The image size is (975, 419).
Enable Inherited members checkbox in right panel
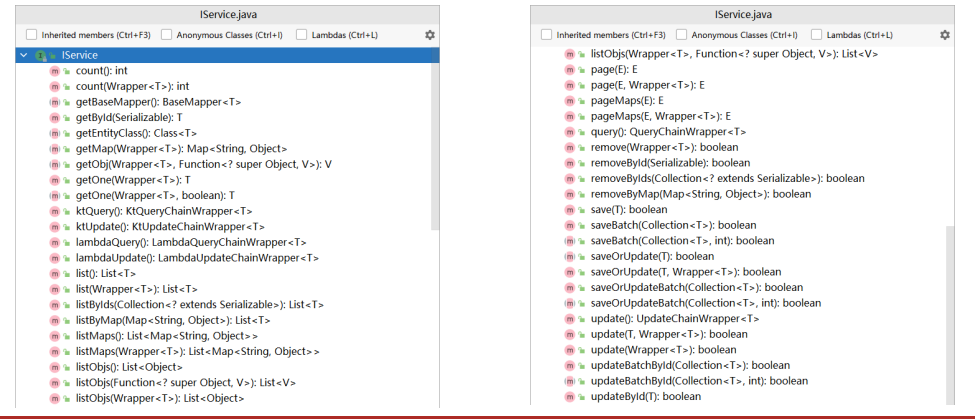coord(546,35)
